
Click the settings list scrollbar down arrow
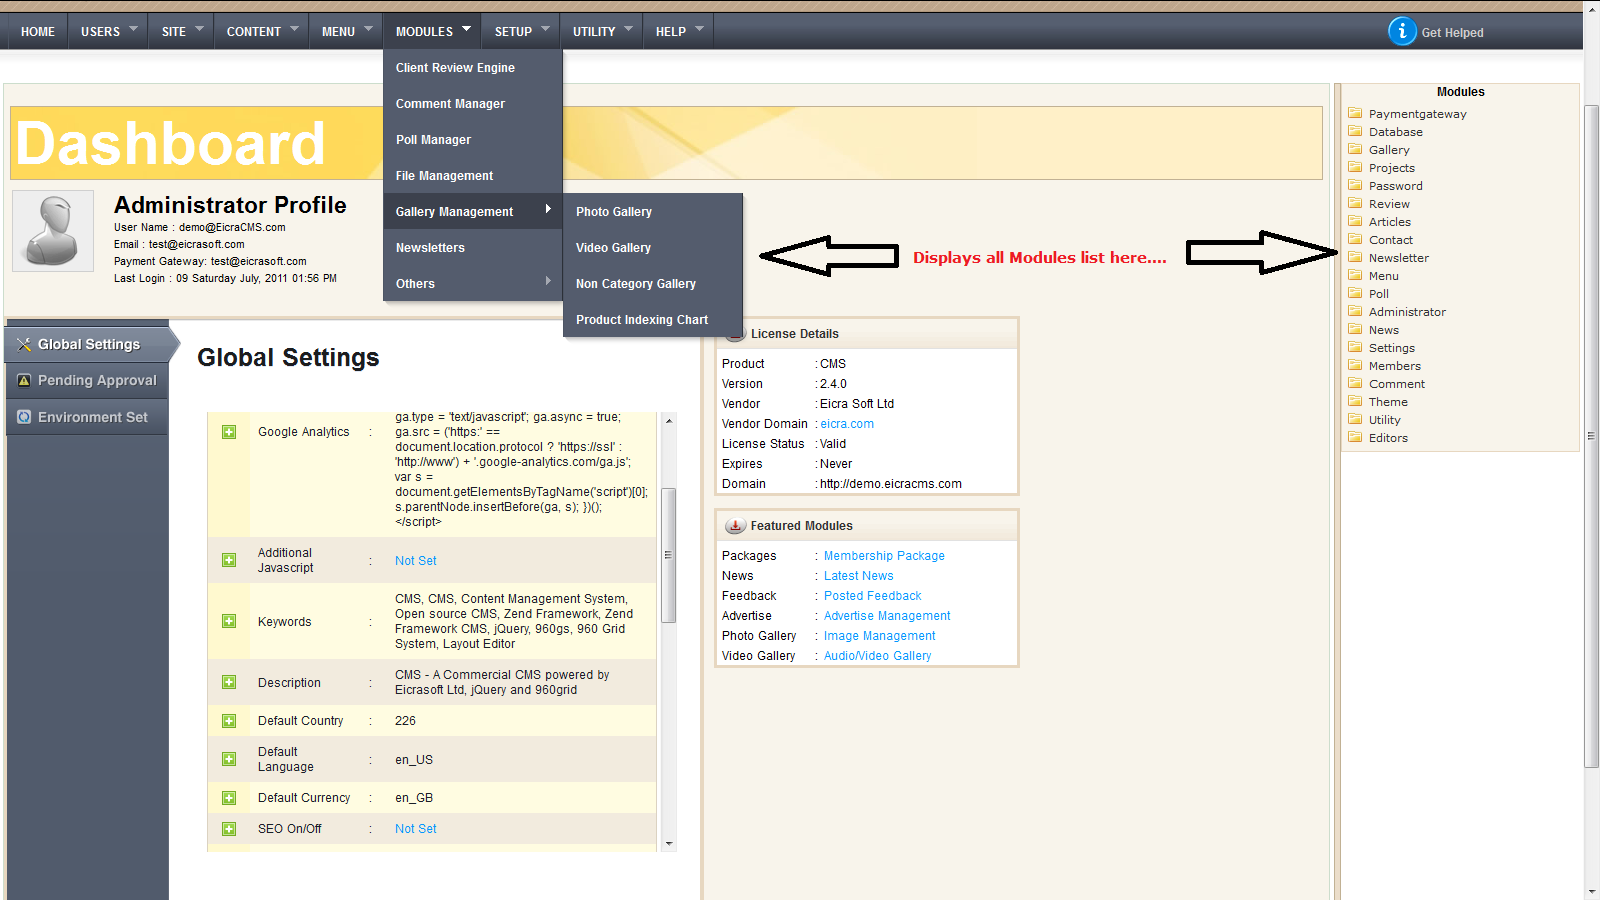669,843
